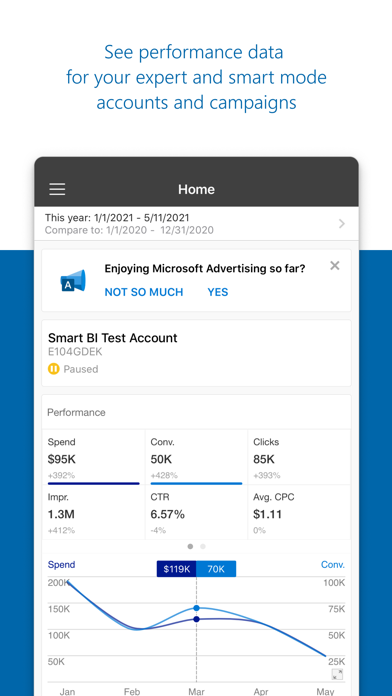The width and height of the screenshot is (392, 696).
Task: Tap the Microsoft Advertising megaphone icon
Action: click(x=73, y=281)
